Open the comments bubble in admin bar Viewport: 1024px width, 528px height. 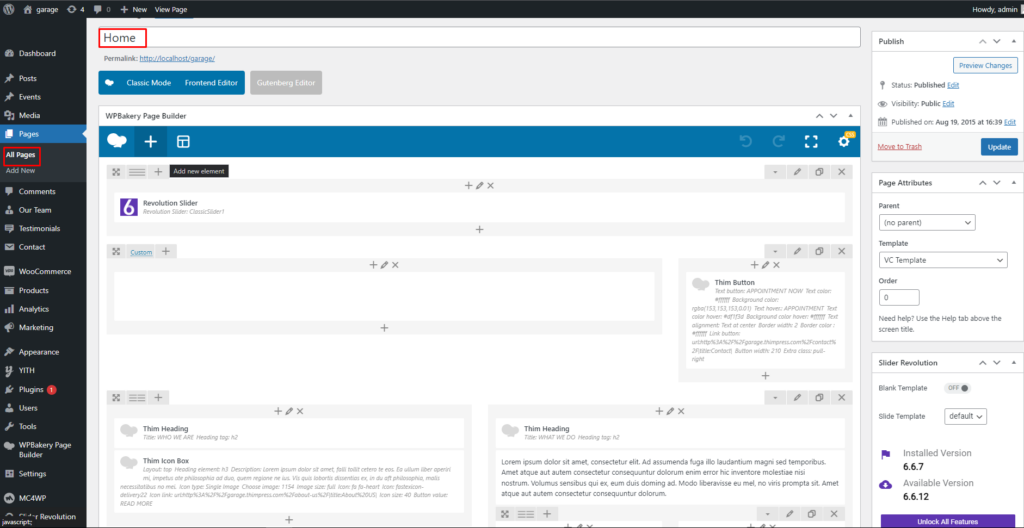102,10
